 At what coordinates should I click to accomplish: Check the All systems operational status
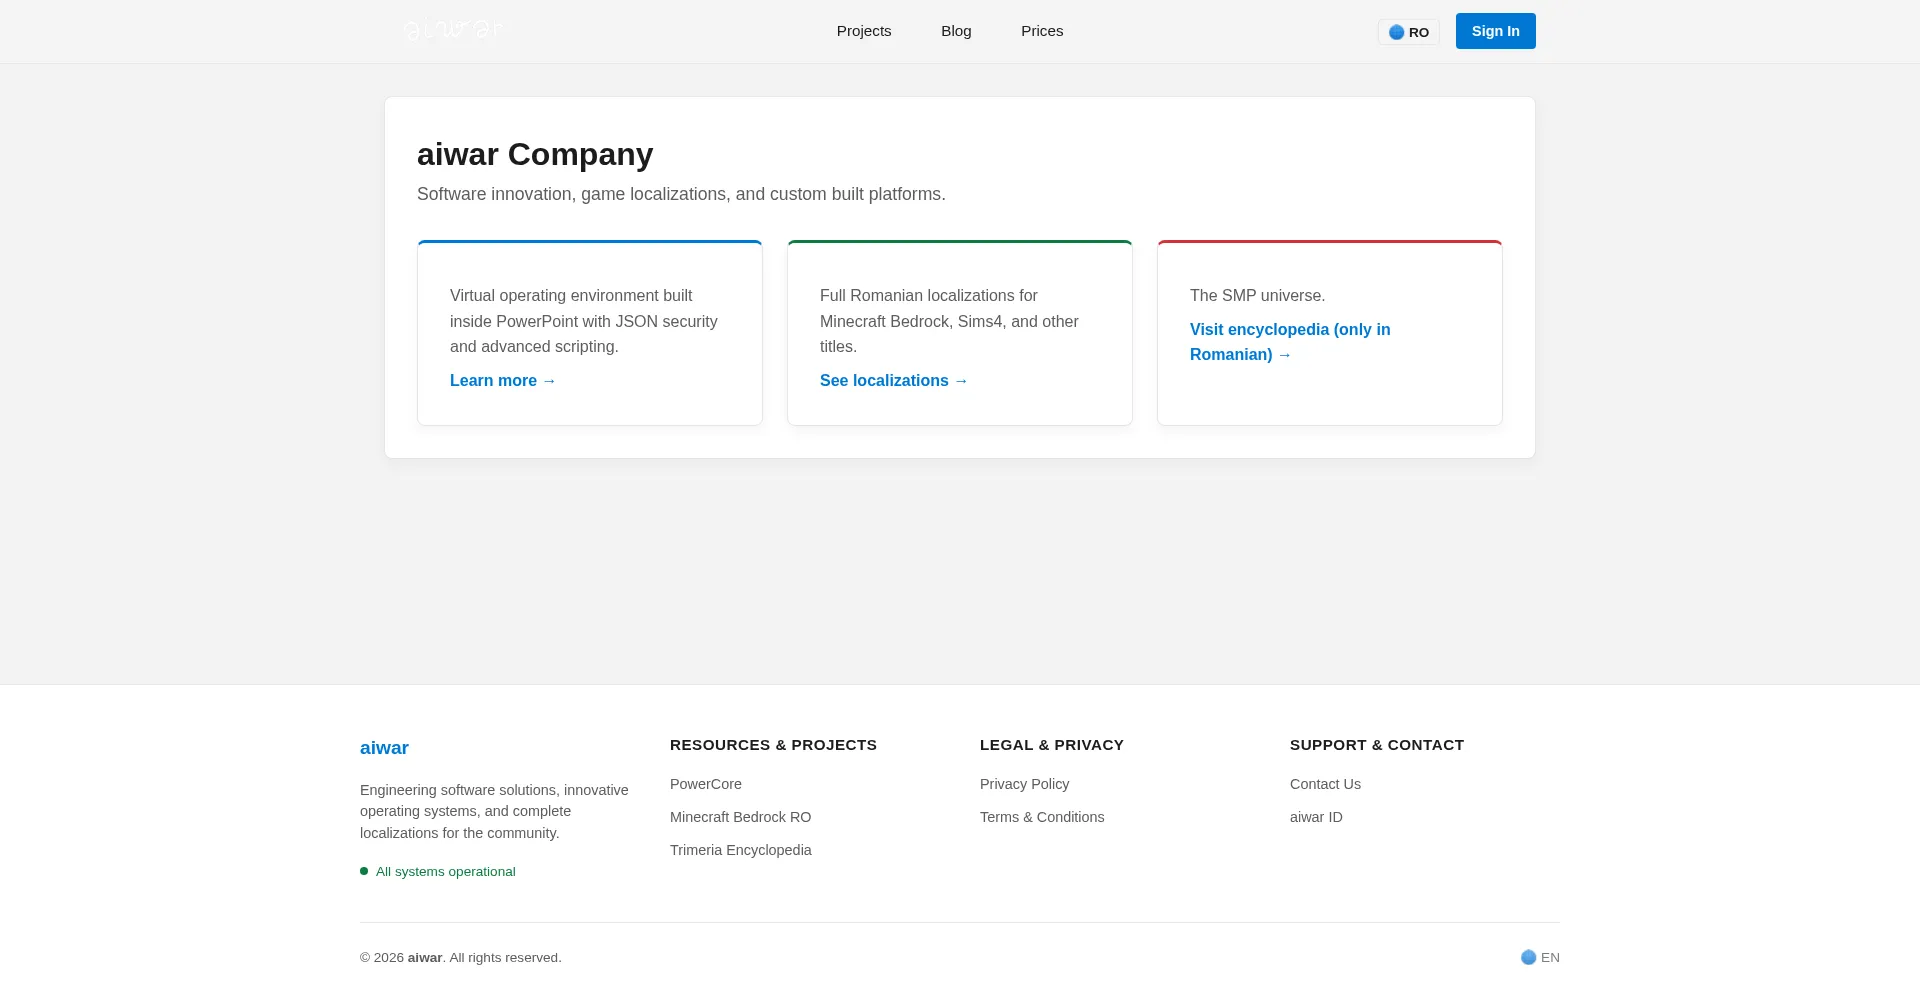tap(438, 872)
